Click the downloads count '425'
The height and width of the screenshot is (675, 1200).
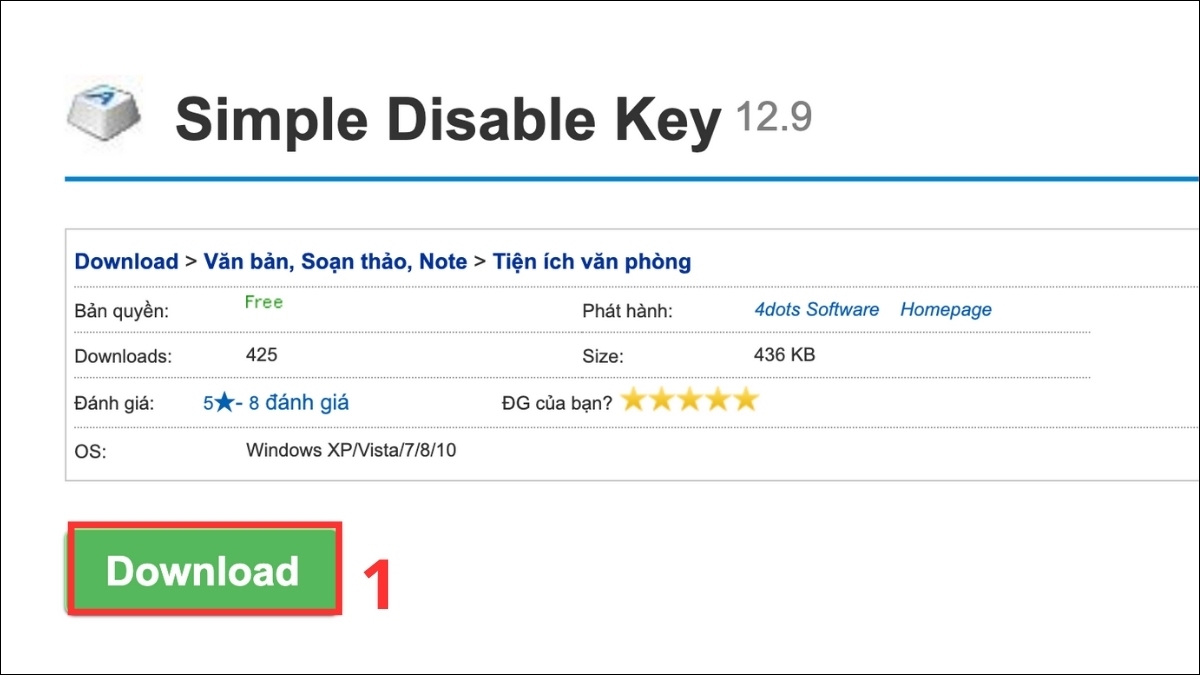(x=262, y=354)
